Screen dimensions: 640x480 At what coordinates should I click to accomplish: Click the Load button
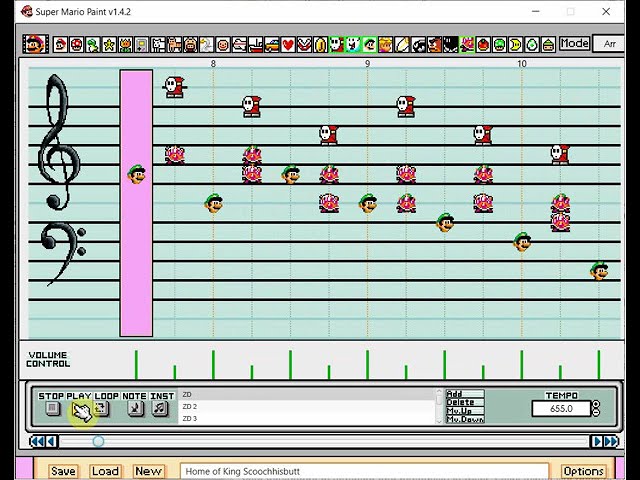pos(105,471)
